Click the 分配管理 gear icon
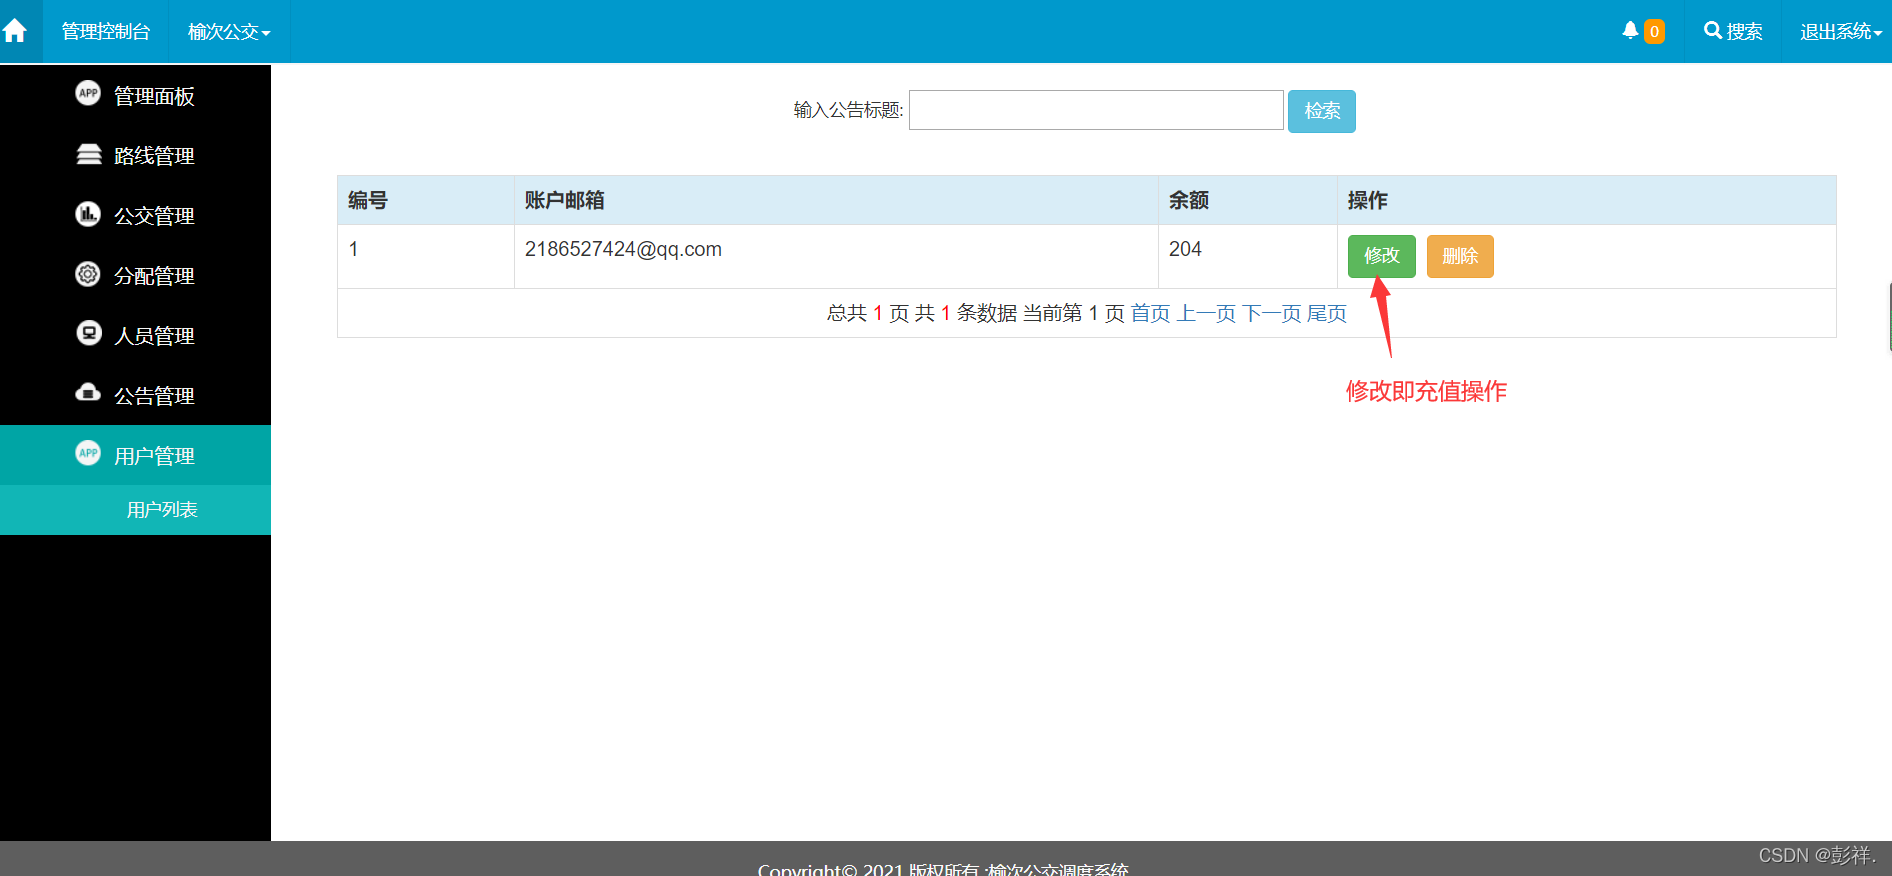Image resolution: width=1892 pixels, height=876 pixels. (x=88, y=274)
